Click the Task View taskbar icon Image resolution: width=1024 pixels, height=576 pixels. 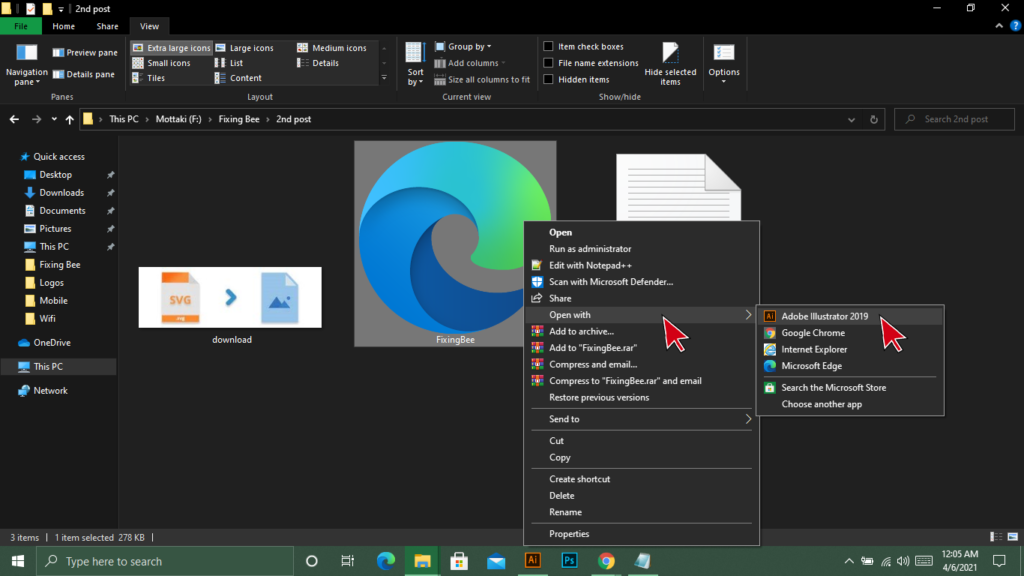[x=347, y=561]
